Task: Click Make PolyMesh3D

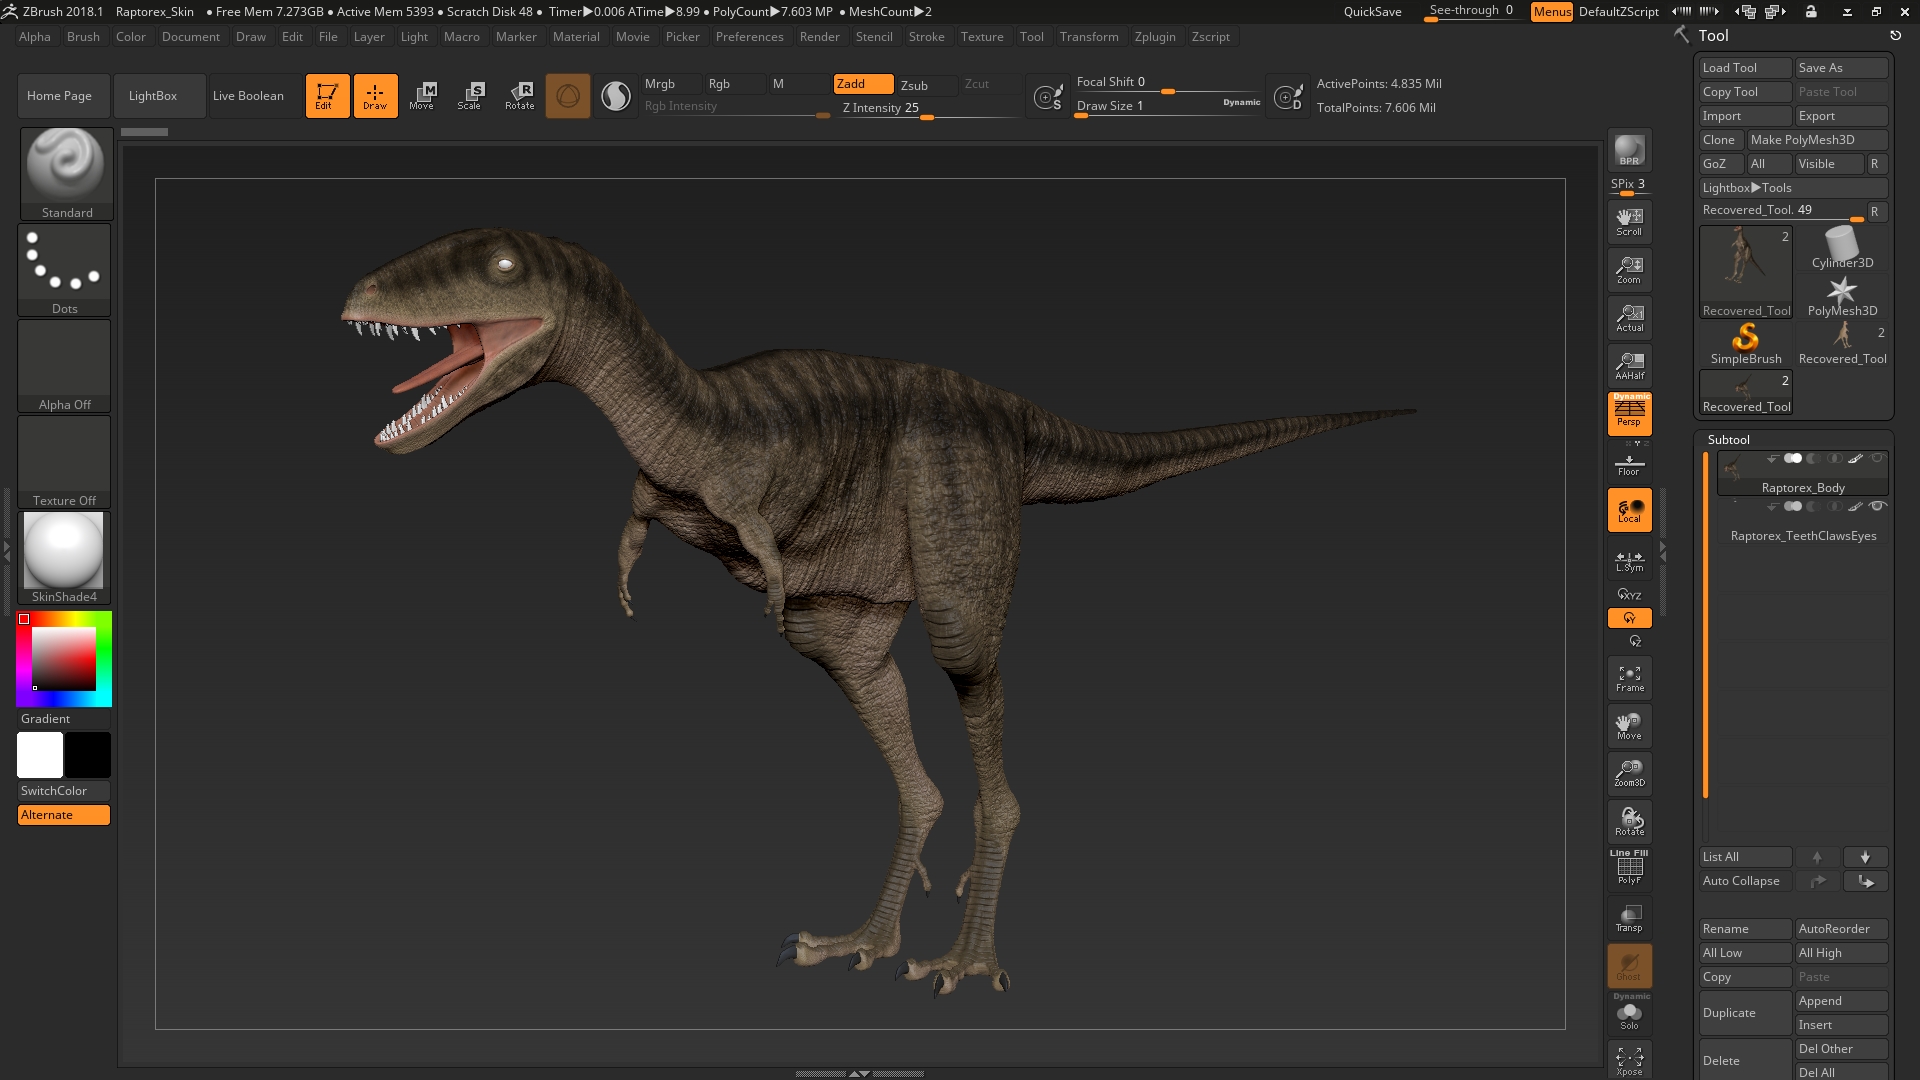Action: (1817, 140)
